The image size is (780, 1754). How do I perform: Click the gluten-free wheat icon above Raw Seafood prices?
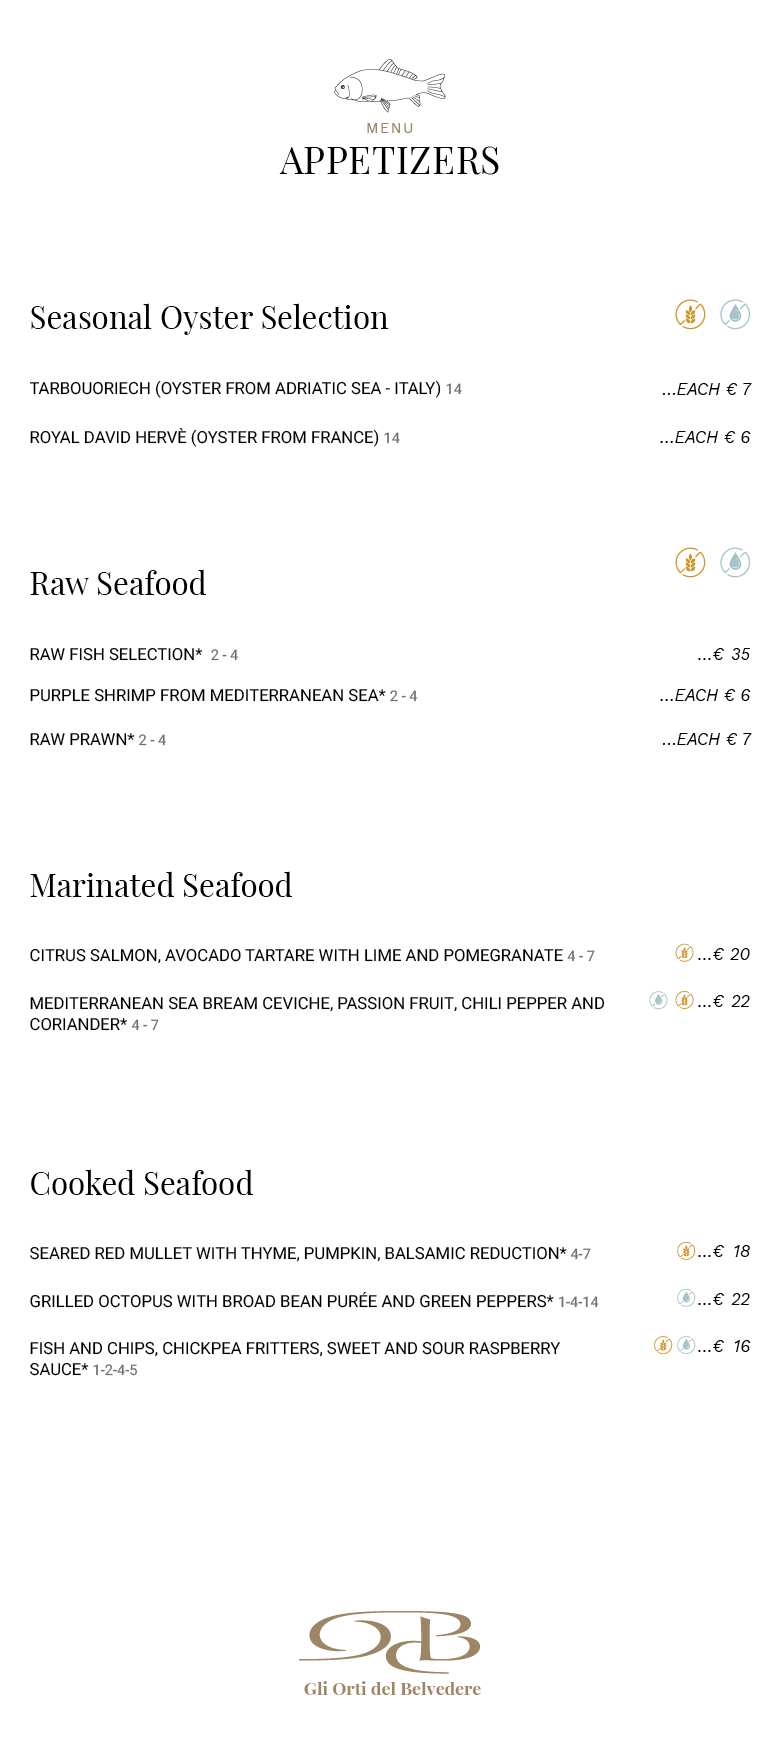tap(690, 563)
